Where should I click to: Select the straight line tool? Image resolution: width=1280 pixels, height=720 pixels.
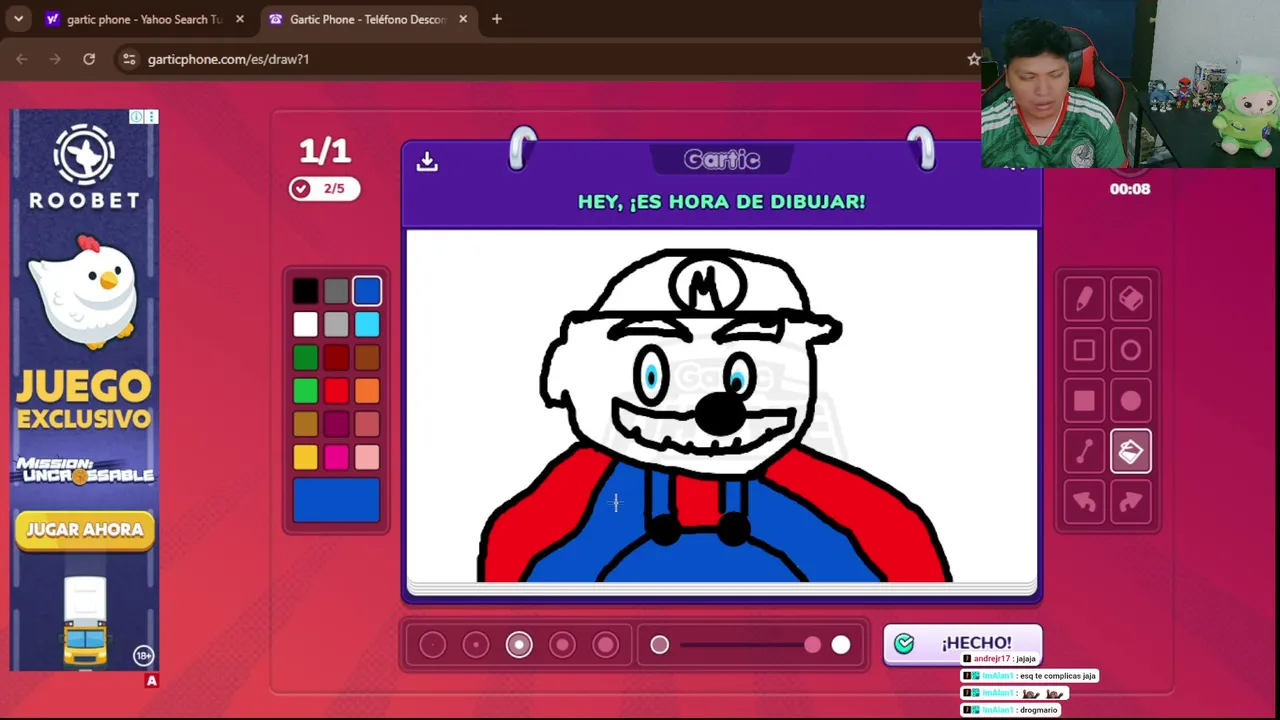pos(1084,452)
